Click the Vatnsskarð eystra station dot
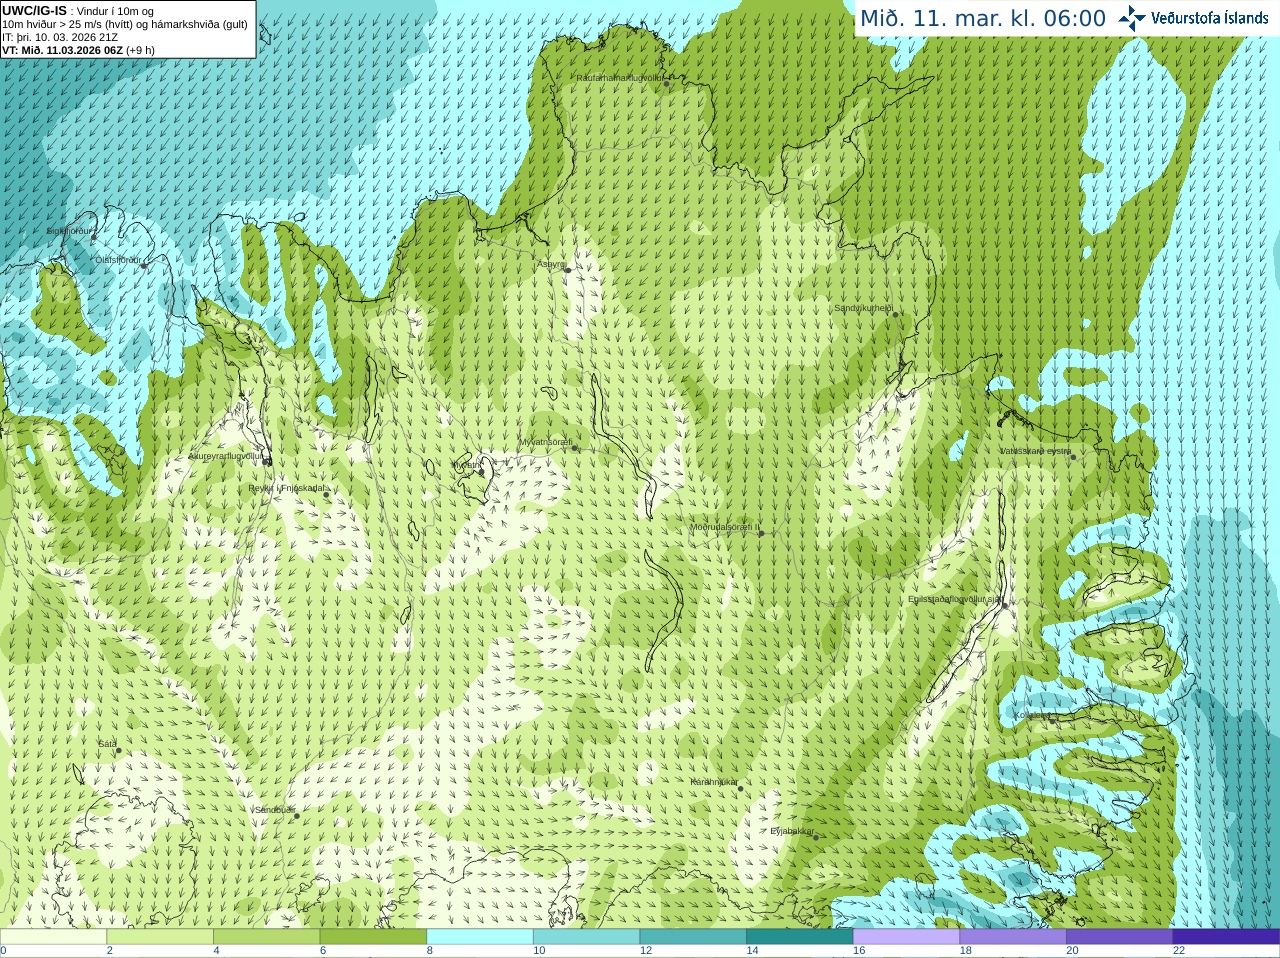The width and height of the screenshot is (1280, 958). click(1074, 457)
